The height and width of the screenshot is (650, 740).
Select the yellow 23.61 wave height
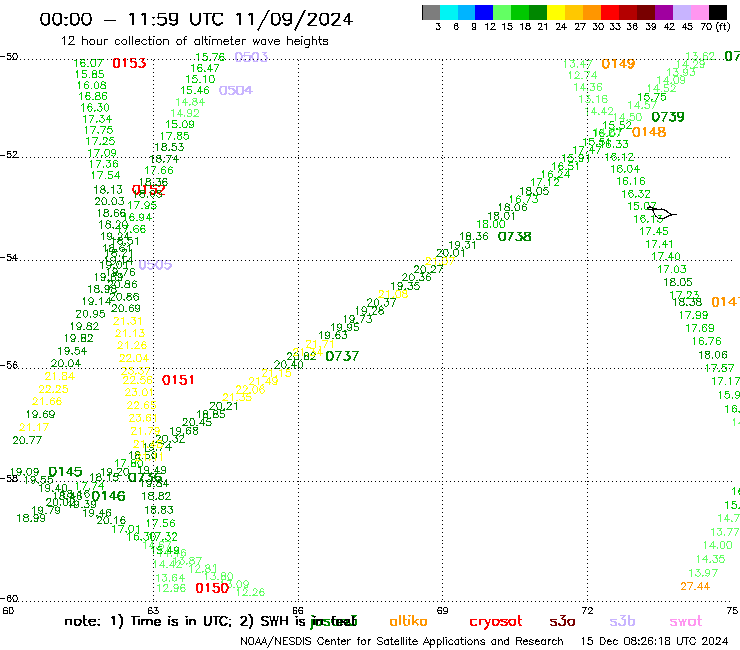pos(143,418)
